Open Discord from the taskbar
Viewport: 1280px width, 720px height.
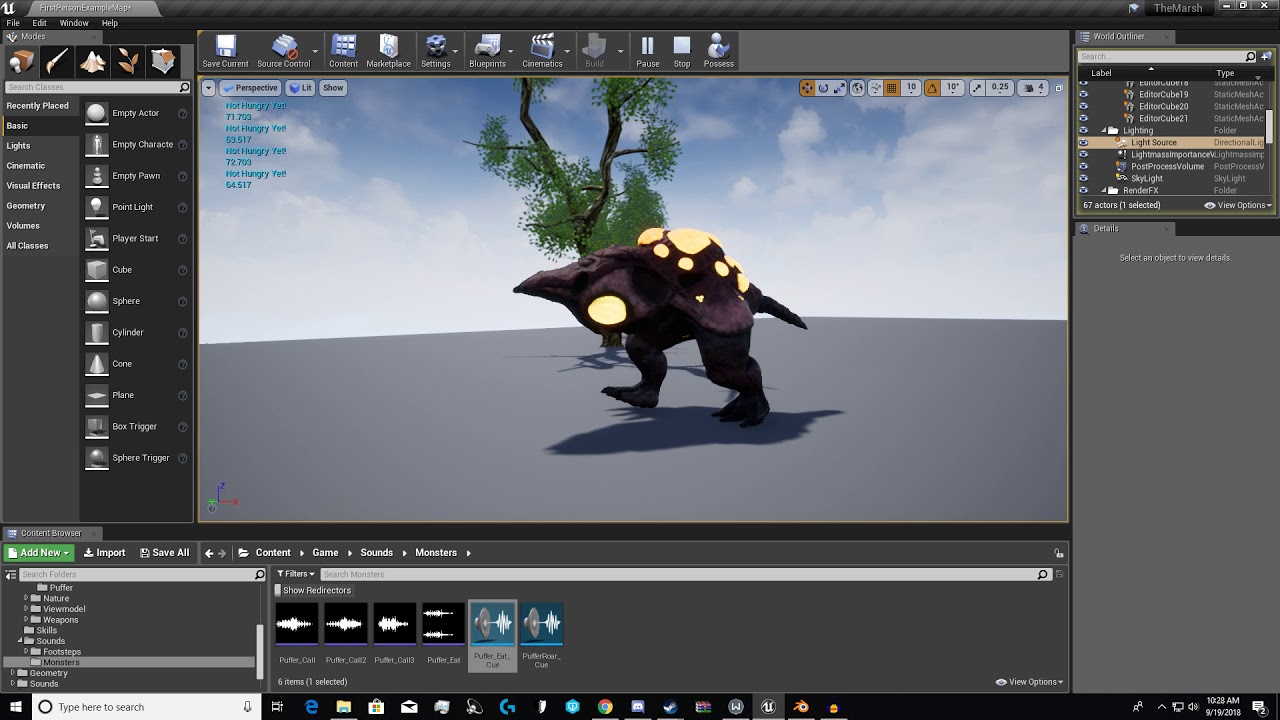638,707
